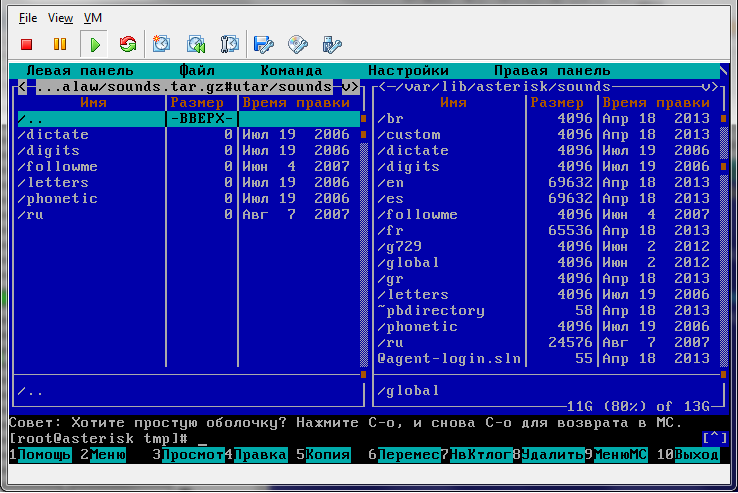
Task: Open the Левая панель menu
Action: 80,71
